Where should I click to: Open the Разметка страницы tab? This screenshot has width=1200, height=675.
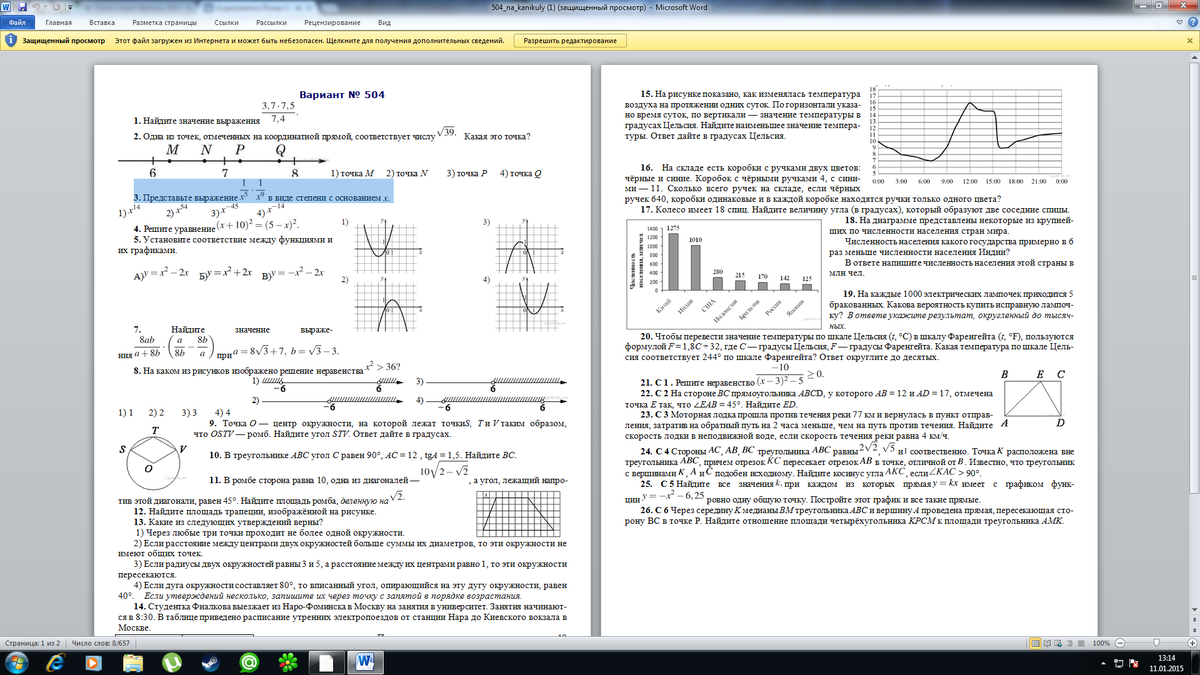[166, 21]
